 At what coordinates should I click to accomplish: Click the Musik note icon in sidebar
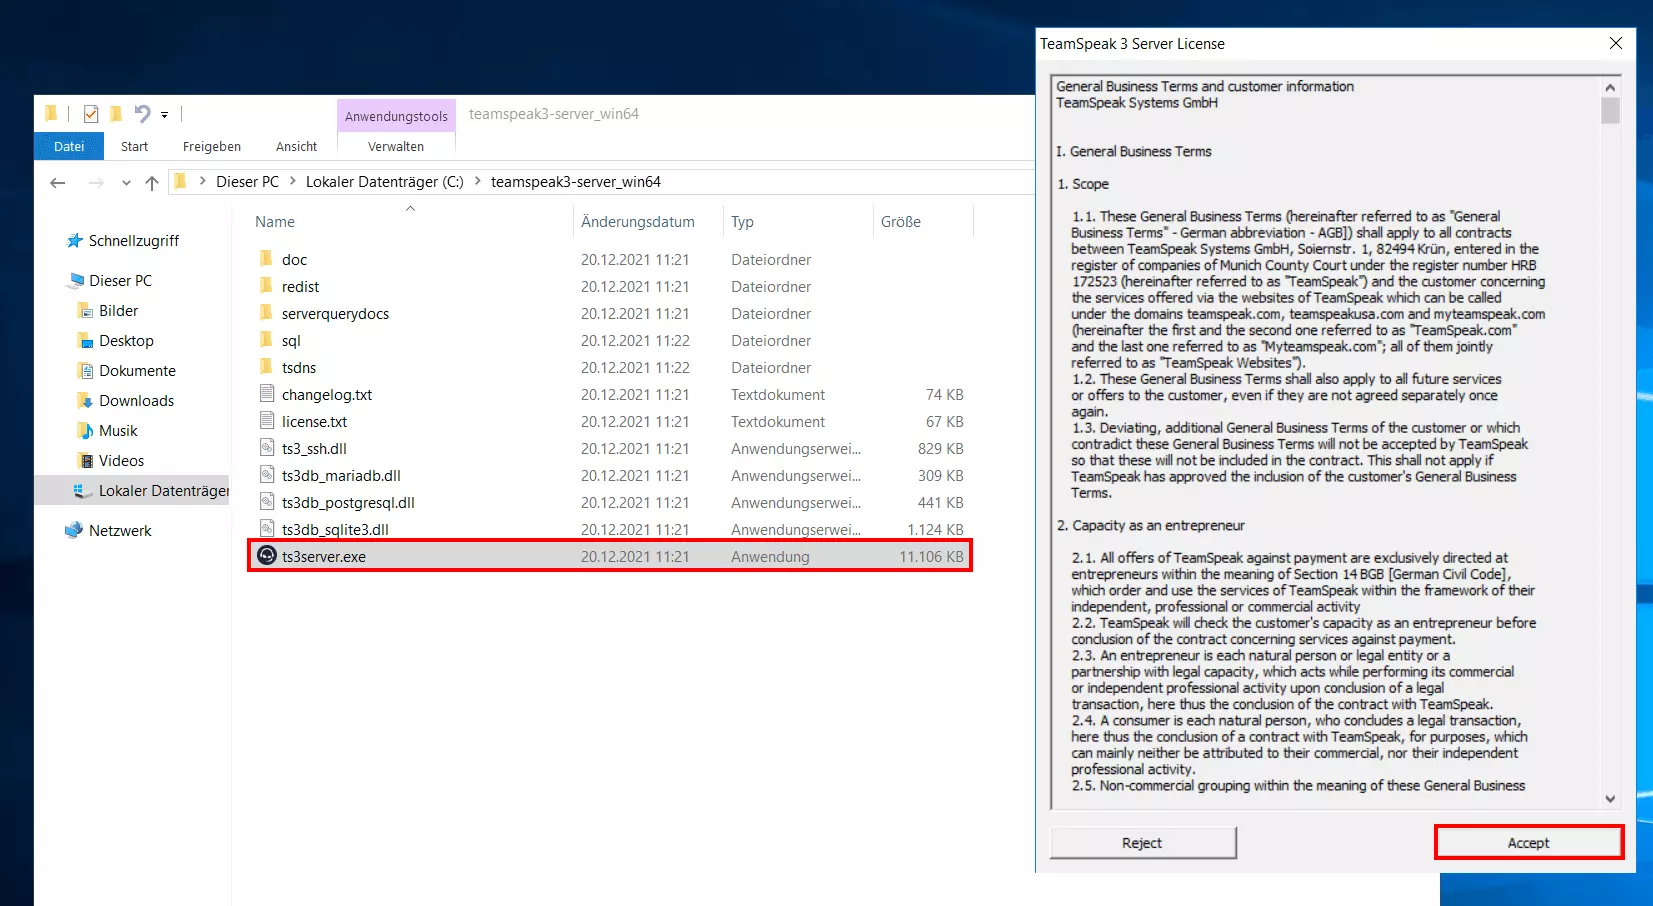[x=86, y=431]
